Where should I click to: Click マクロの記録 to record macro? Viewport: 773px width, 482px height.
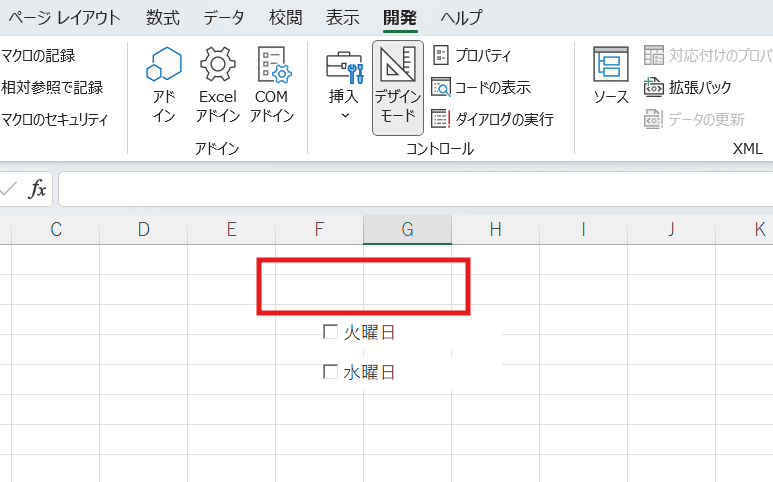coord(38,55)
